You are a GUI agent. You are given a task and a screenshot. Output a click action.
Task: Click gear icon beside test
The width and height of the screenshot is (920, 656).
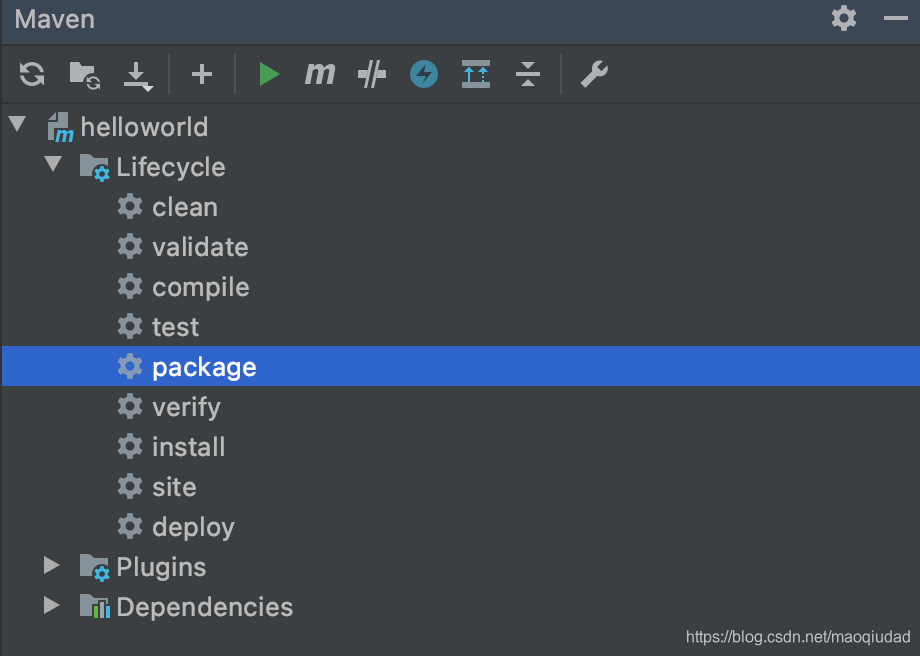(x=130, y=326)
